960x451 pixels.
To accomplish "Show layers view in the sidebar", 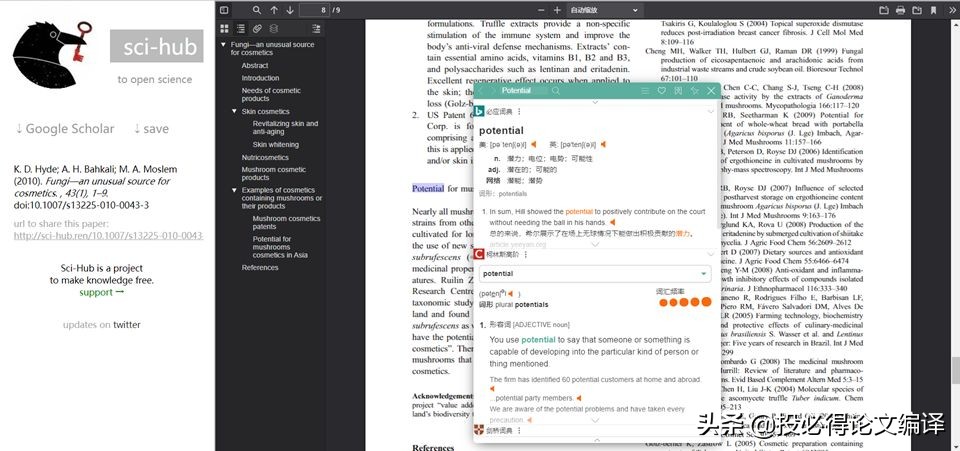I will pos(274,28).
